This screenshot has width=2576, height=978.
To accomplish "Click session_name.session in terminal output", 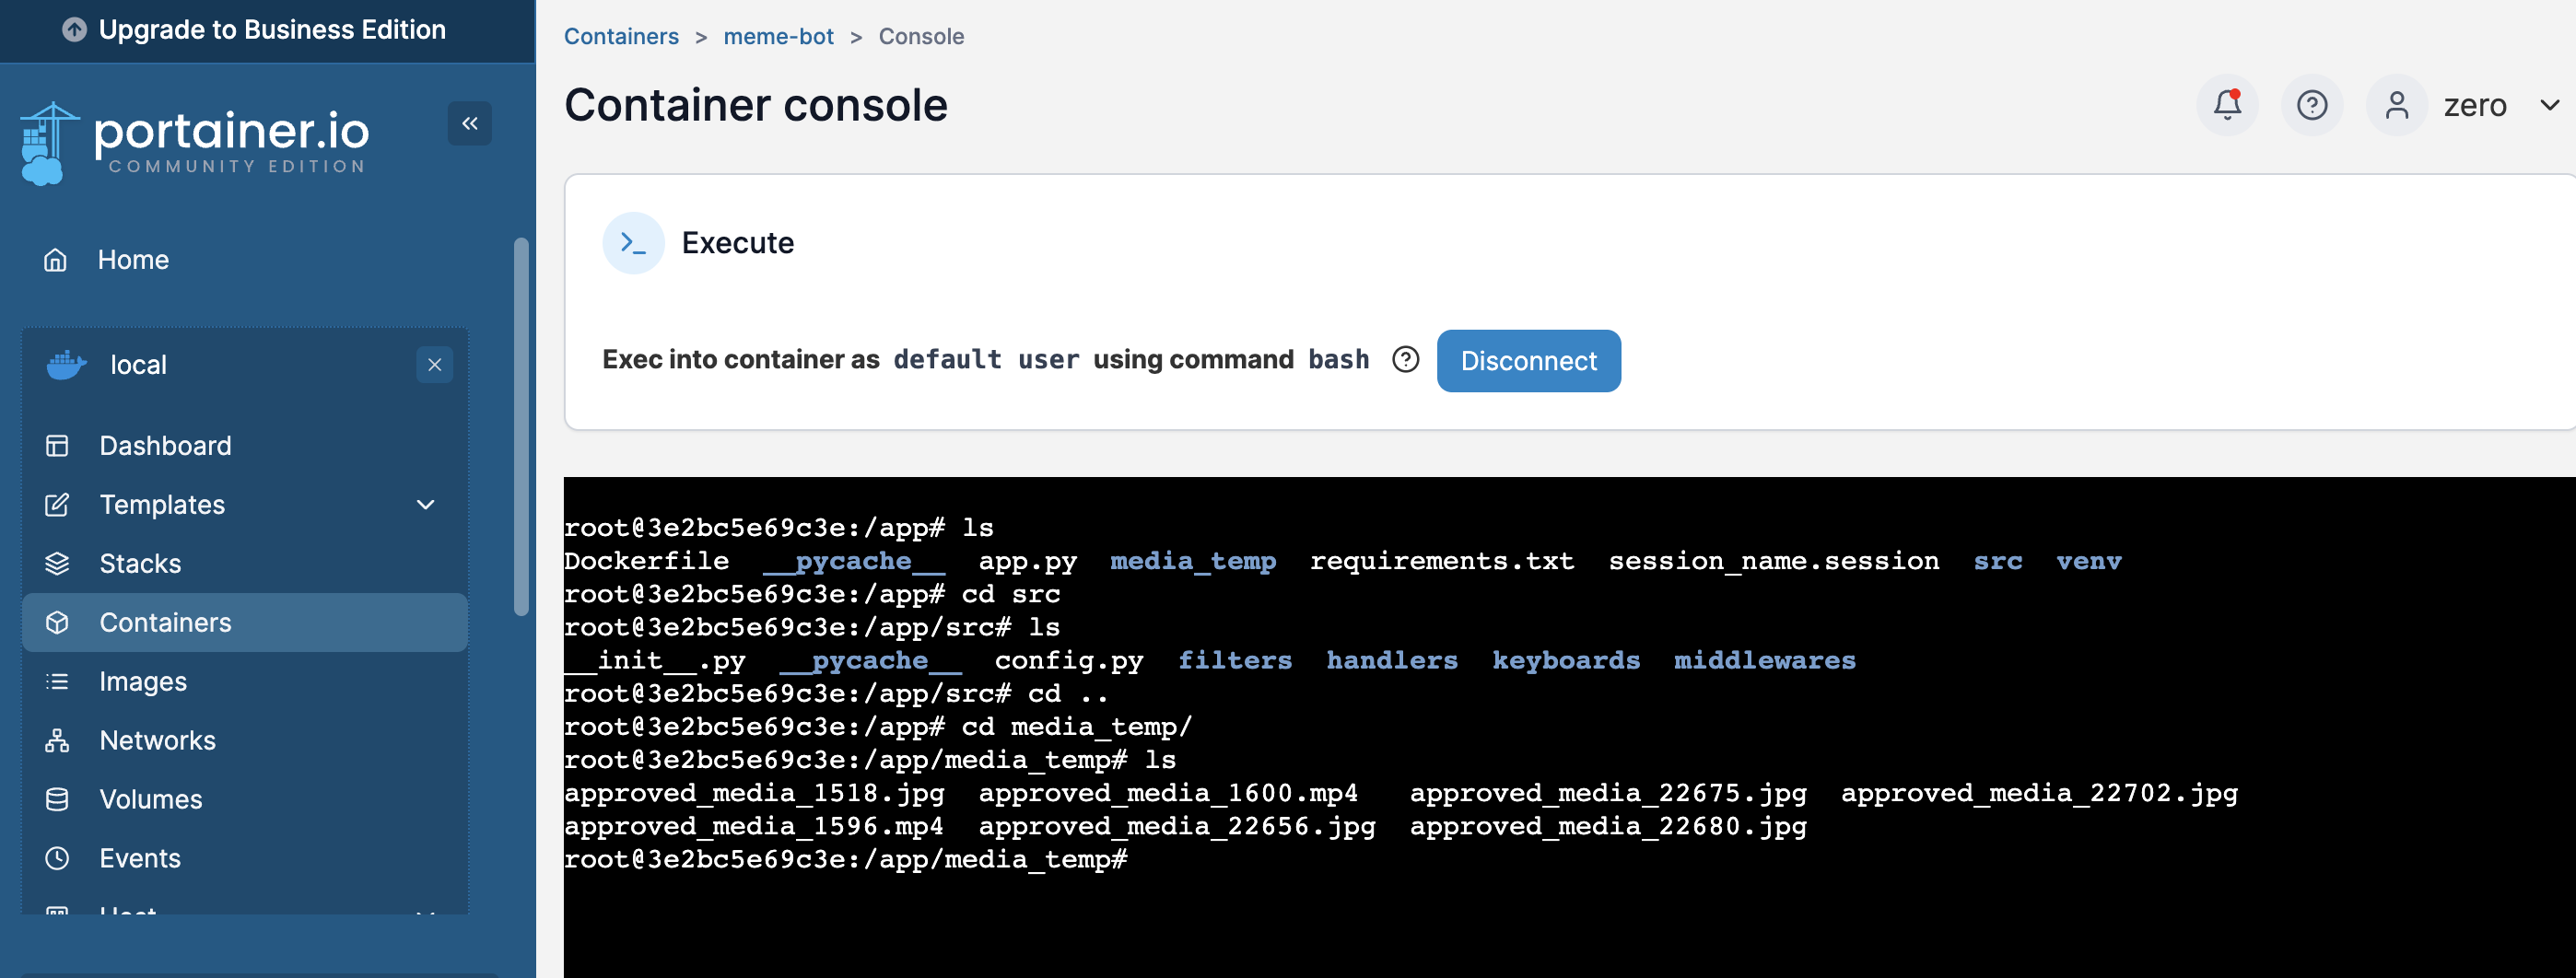I will point(1774,561).
